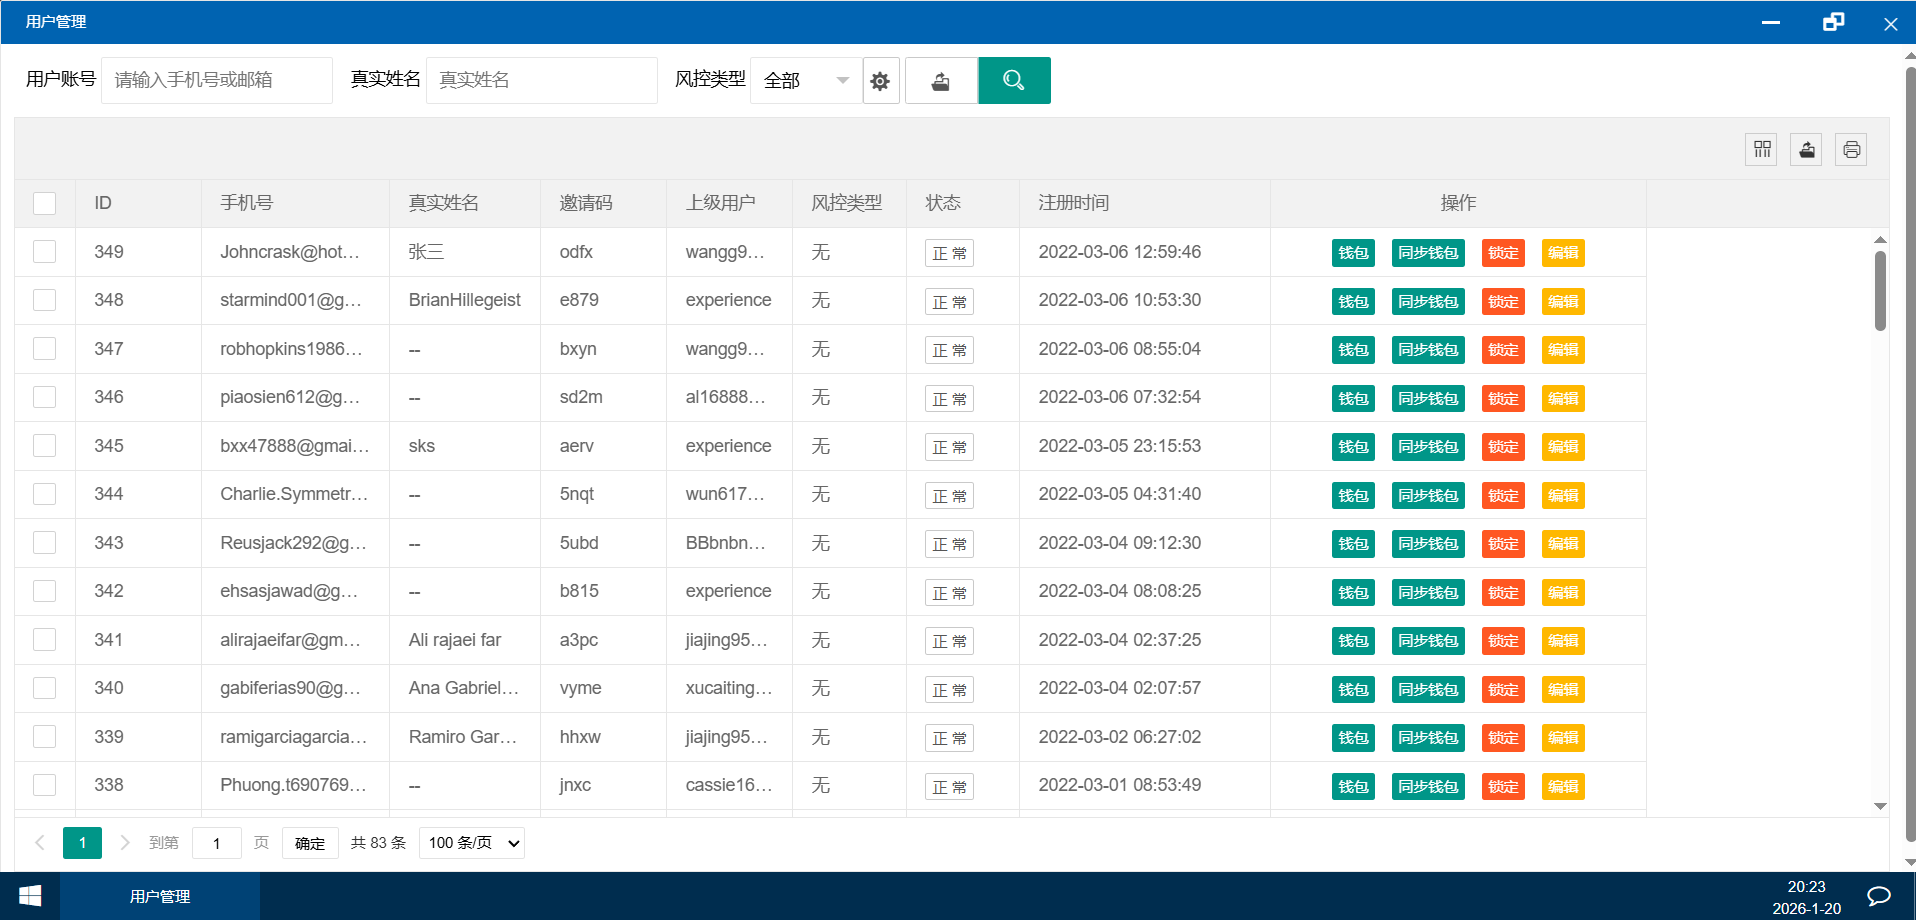Open the column filter grid icon
This screenshot has height=920, width=1916.
point(1761,150)
